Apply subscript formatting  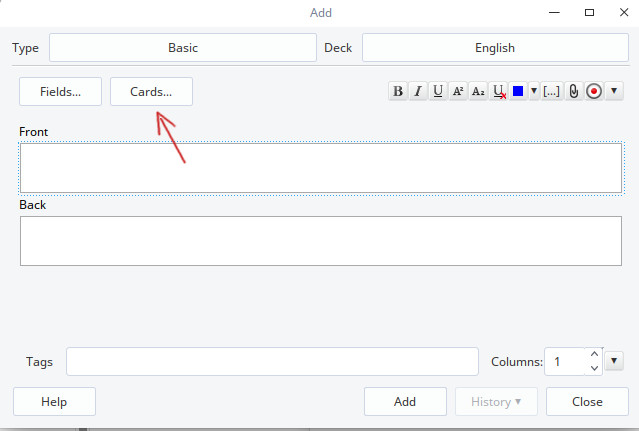click(478, 91)
